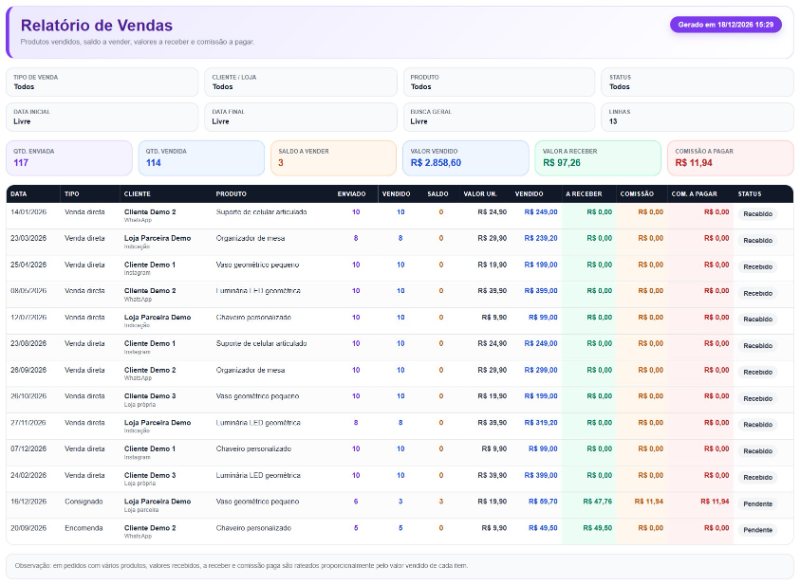800x585 pixels.
Task: Click the 'Produto' column header
Action: coord(231,194)
